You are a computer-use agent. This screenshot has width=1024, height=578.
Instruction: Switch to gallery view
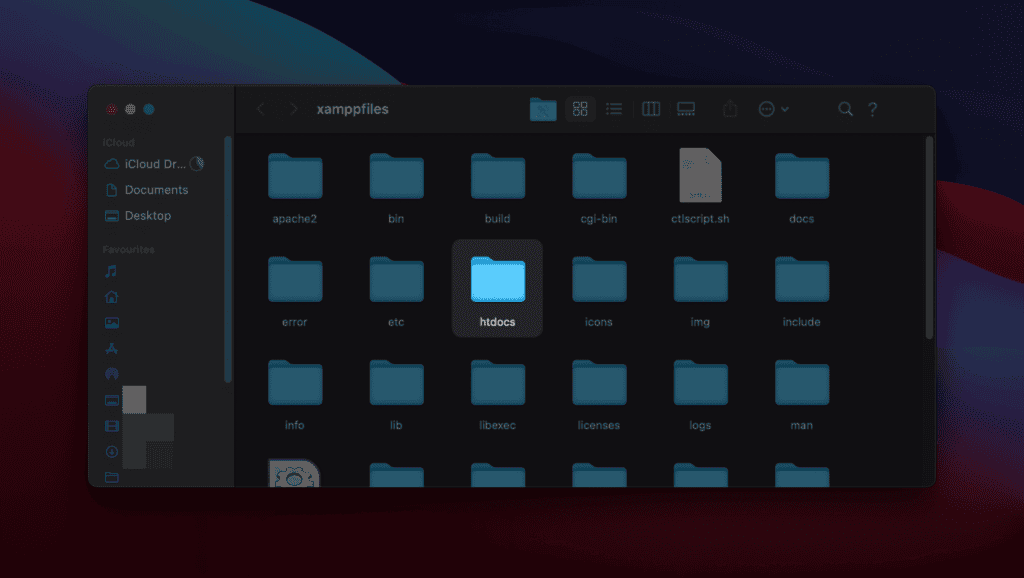click(x=686, y=109)
